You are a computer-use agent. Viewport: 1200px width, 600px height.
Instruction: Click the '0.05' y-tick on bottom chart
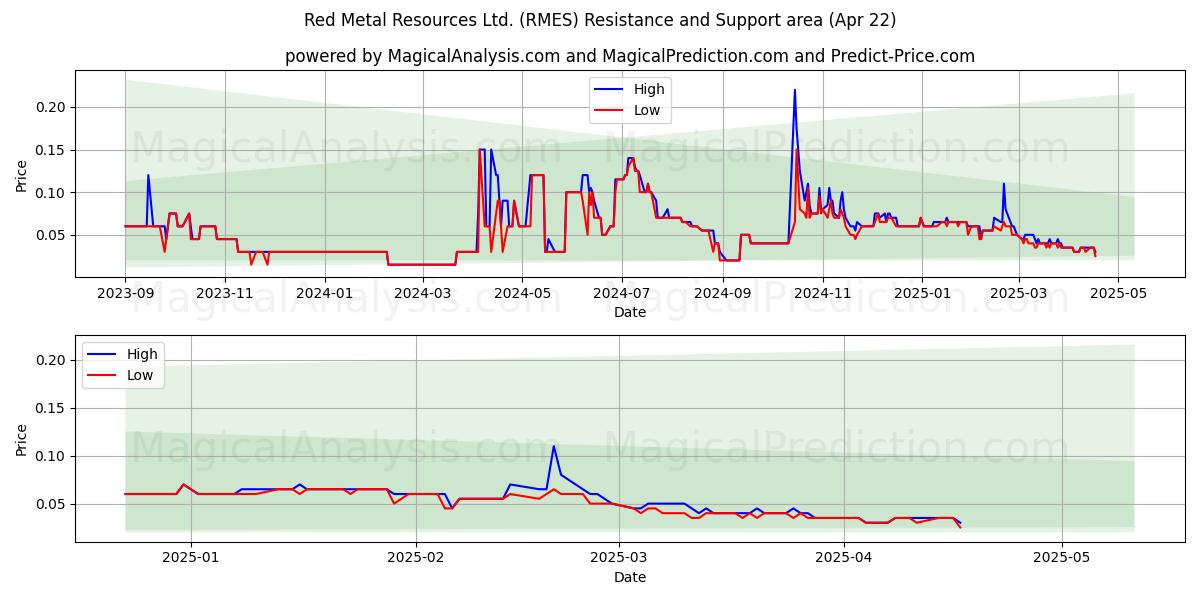(x=51, y=504)
